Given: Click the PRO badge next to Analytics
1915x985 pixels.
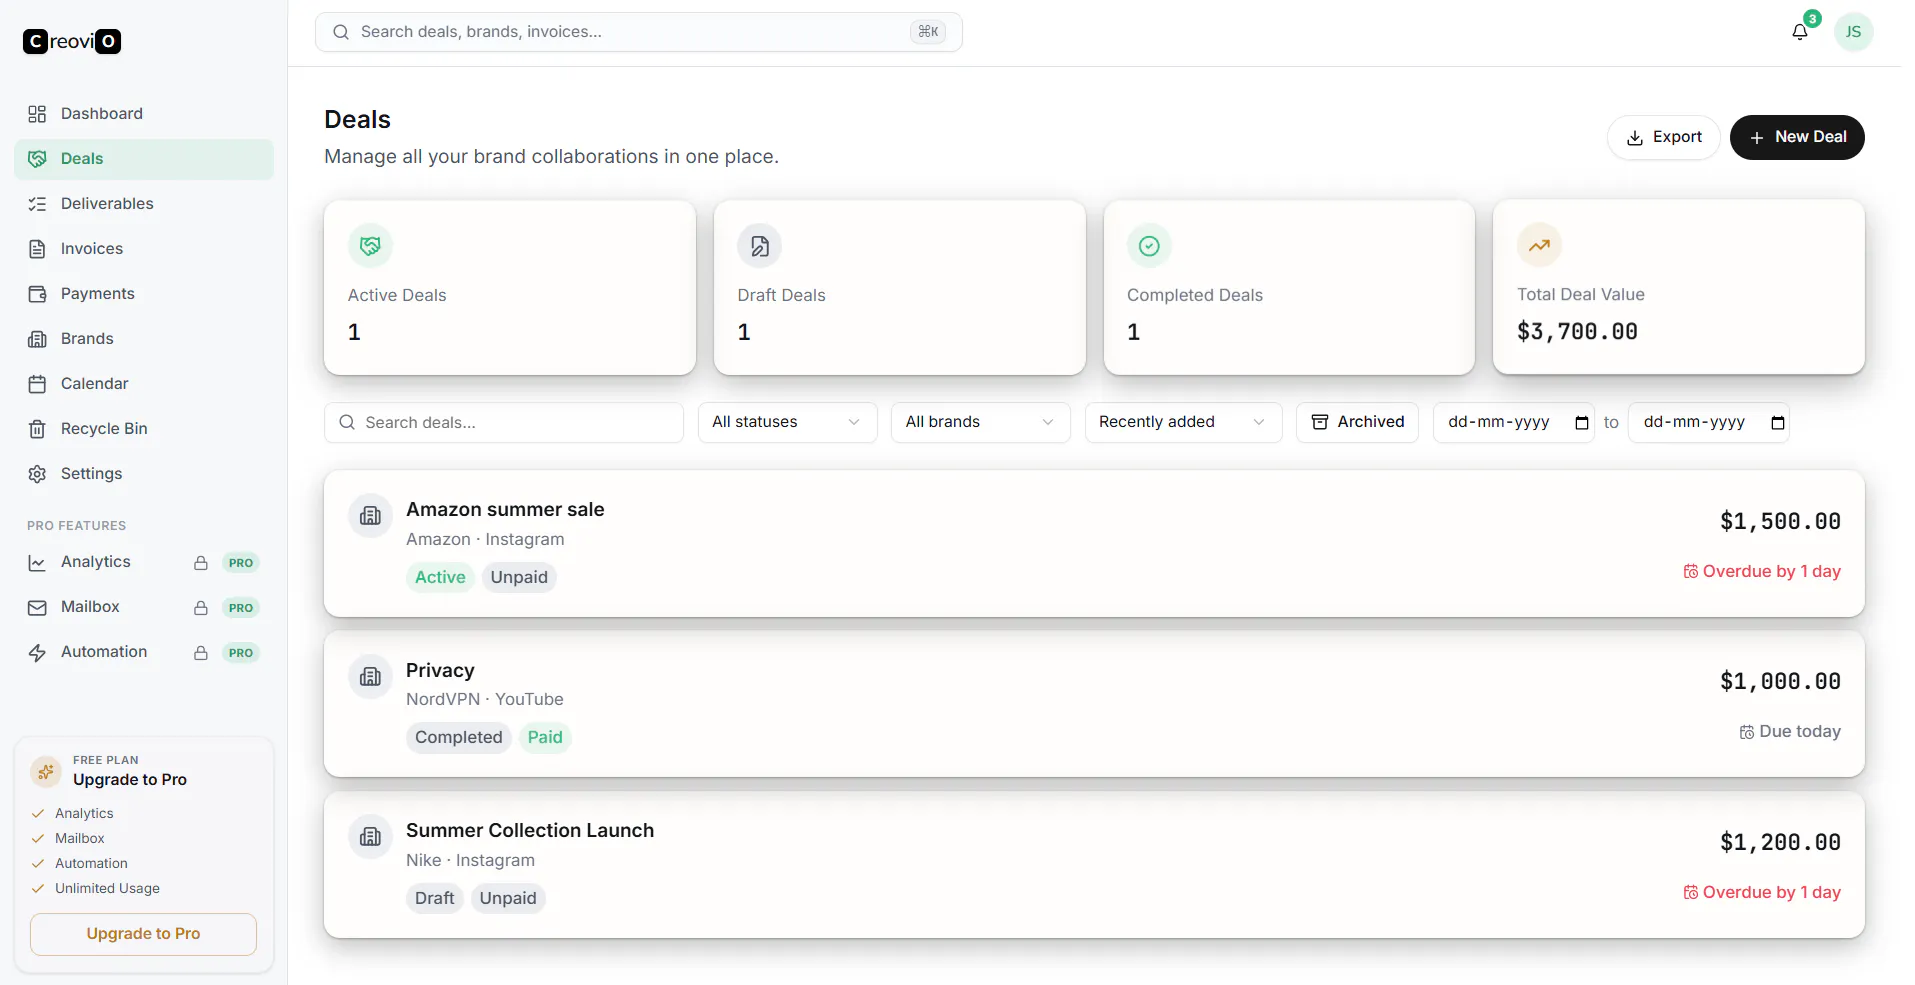Looking at the screenshot, I should click(x=240, y=563).
